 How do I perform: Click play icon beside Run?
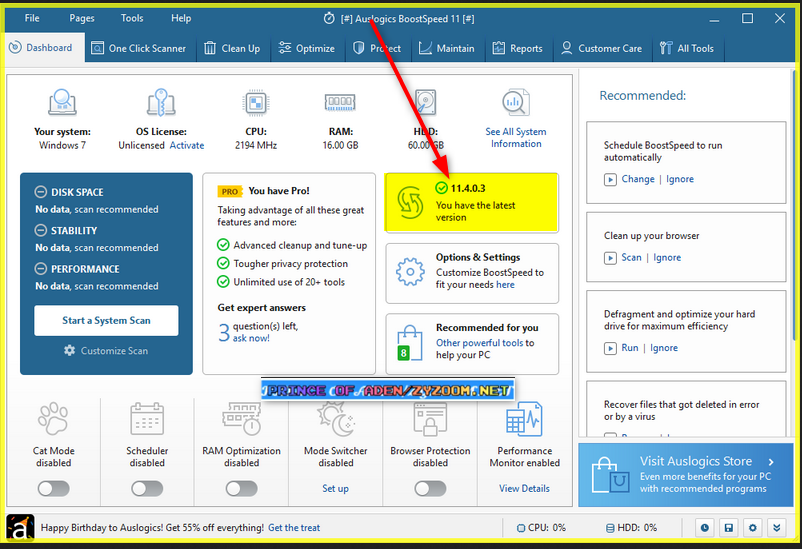click(x=610, y=348)
